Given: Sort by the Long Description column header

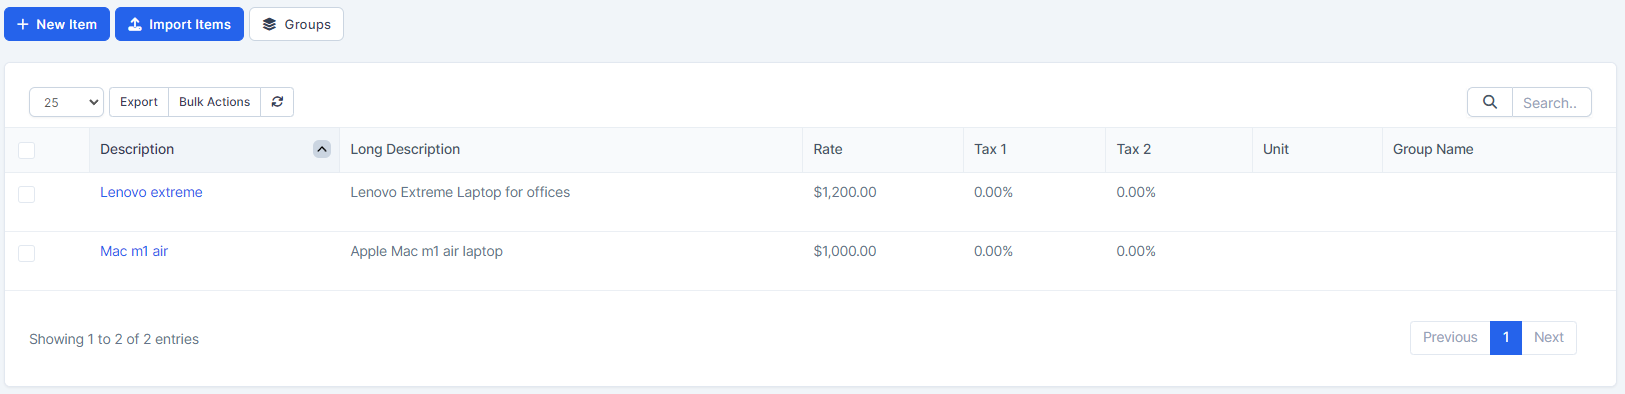Looking at the screenshot, I should point(405,149).
